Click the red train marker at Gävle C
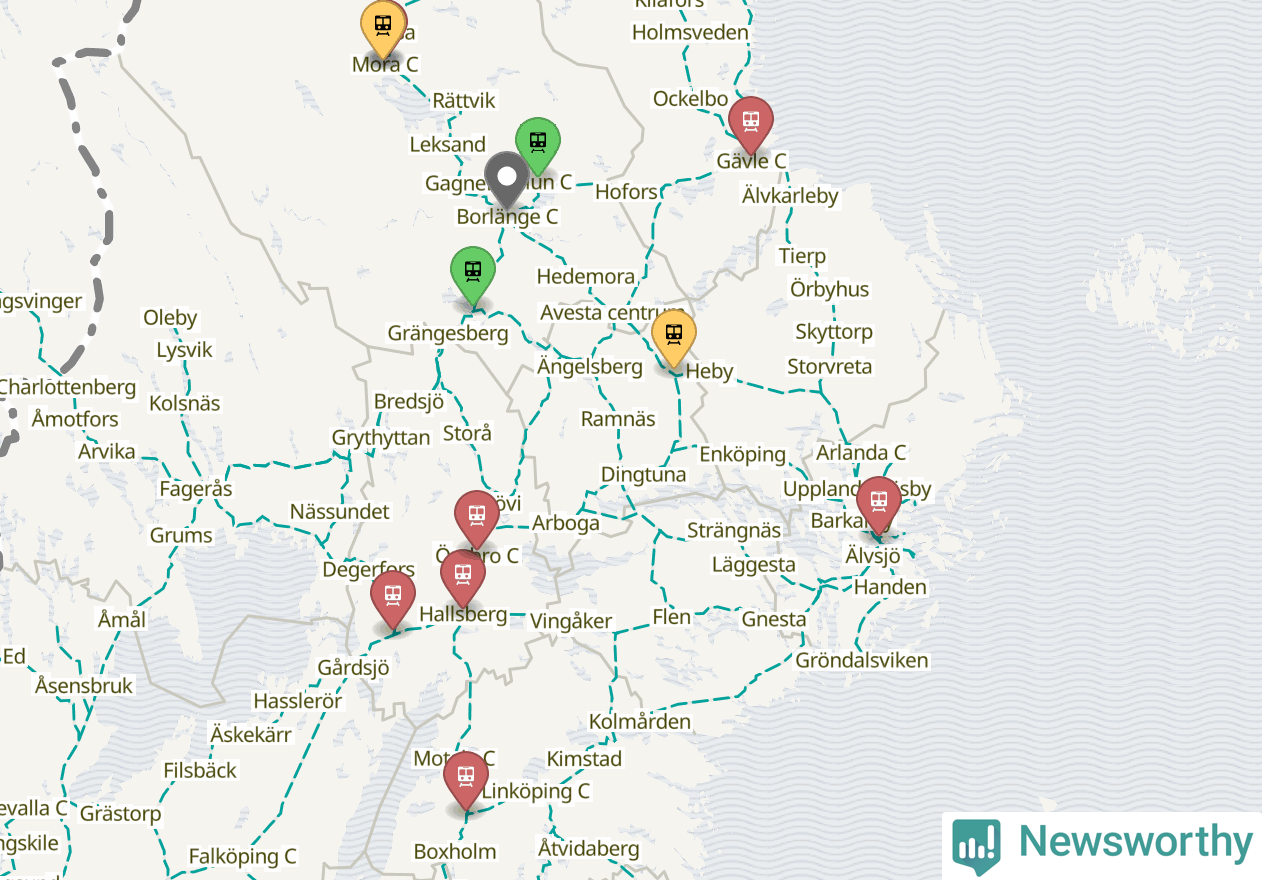The width and height of the screenshot is (1262, 880). 750,122
